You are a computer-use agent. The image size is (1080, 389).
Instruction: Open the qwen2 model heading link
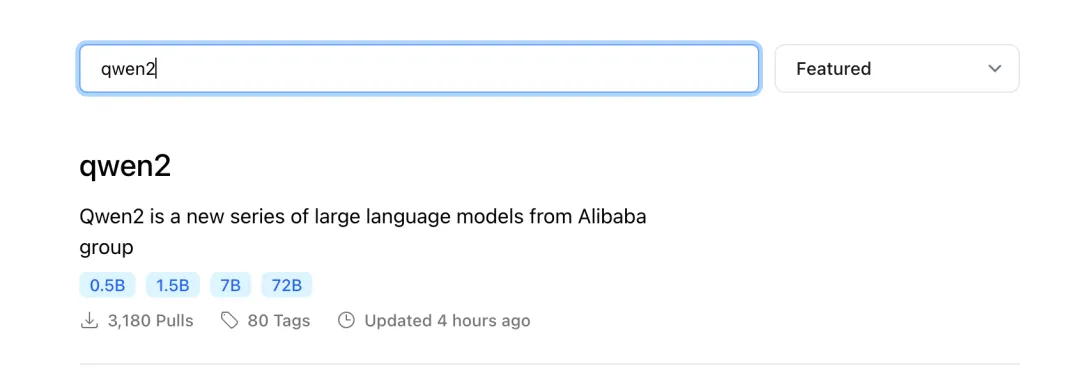(x=125, y=167)
